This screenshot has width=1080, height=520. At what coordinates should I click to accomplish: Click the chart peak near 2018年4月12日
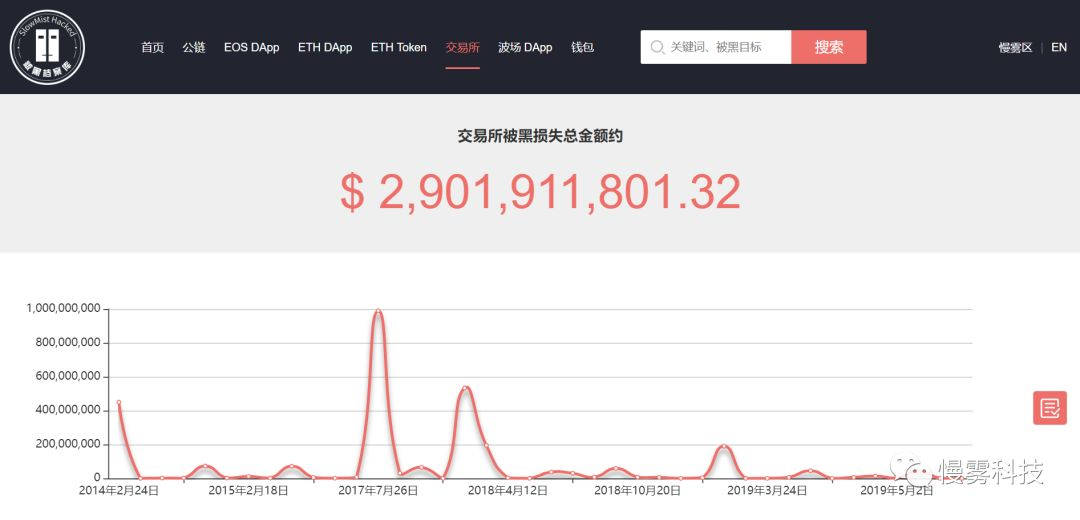pos(465,387)
